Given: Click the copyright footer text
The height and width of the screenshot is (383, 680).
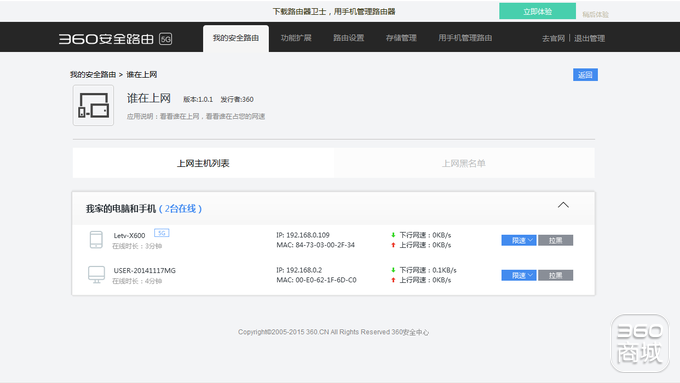Looking at the screenshot, I should 333,332.
